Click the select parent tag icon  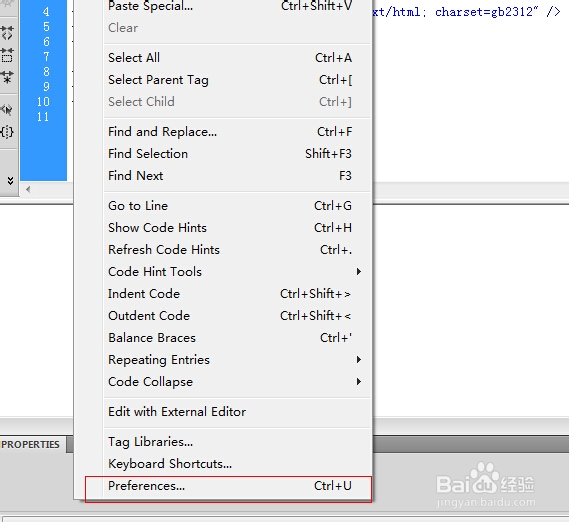pyautogui.click(x=7, y=109)
